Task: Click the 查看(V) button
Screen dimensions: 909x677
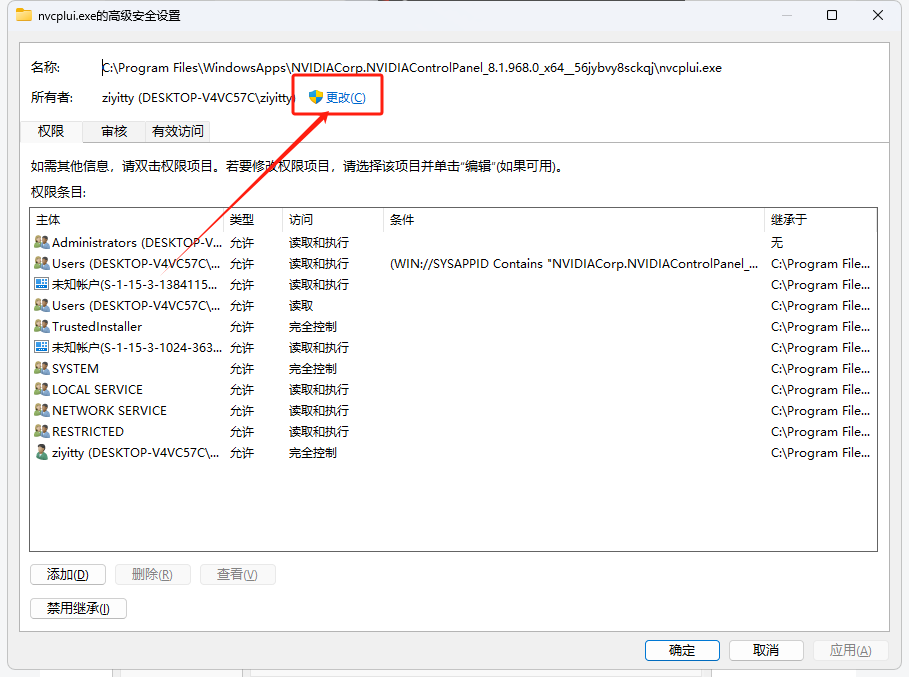Action: tap(237, 574)
